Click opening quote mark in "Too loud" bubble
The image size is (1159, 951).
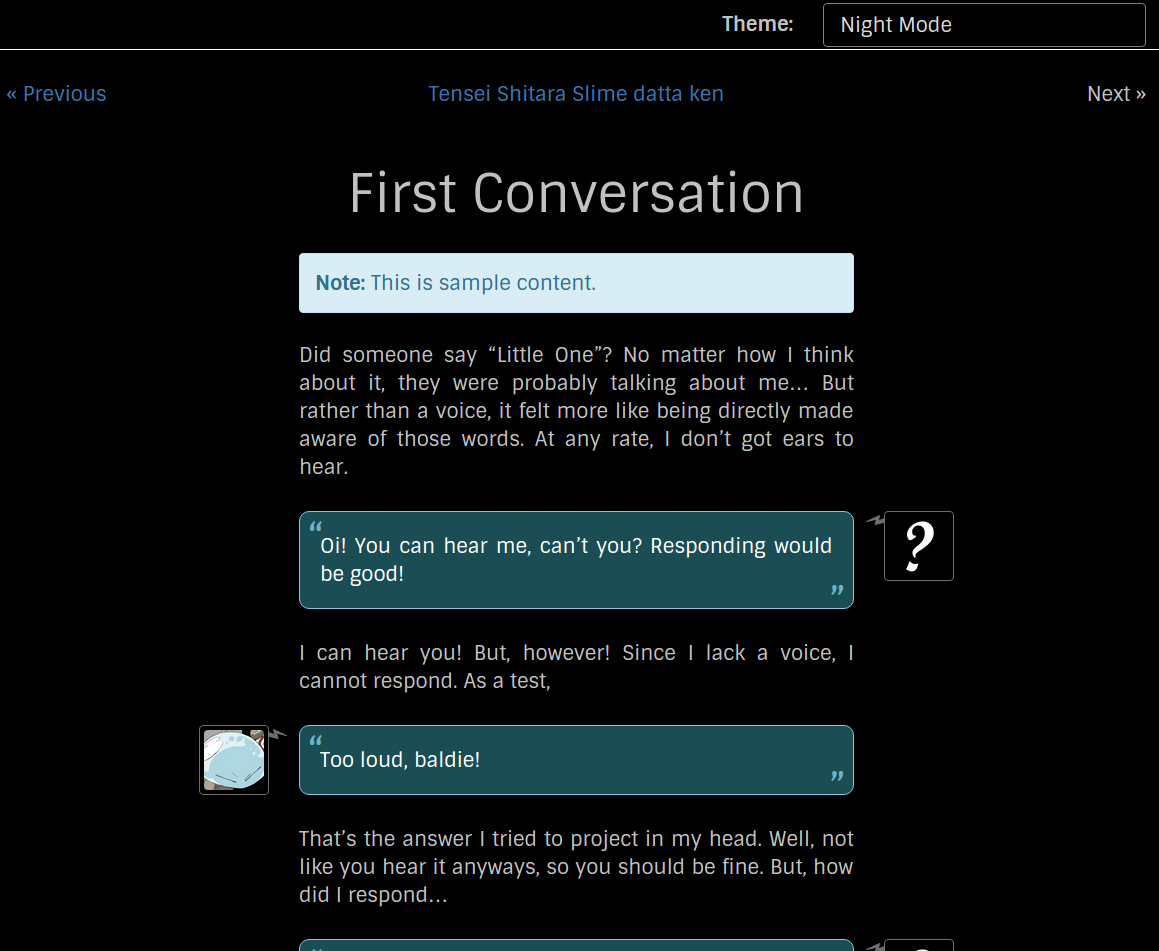[316, 741]
